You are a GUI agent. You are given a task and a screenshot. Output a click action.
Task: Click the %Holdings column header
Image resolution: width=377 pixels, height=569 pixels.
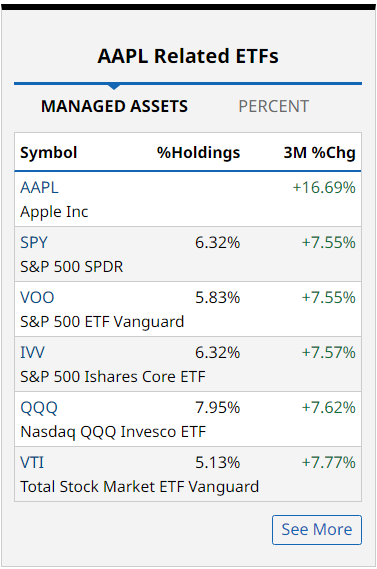(x=198, y=152)
